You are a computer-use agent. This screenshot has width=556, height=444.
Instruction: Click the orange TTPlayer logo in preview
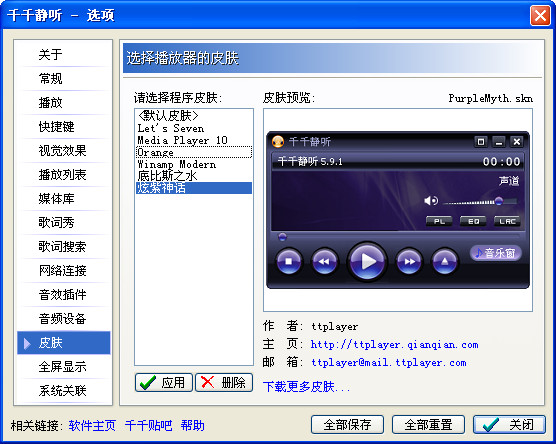(x=278, y=142)
